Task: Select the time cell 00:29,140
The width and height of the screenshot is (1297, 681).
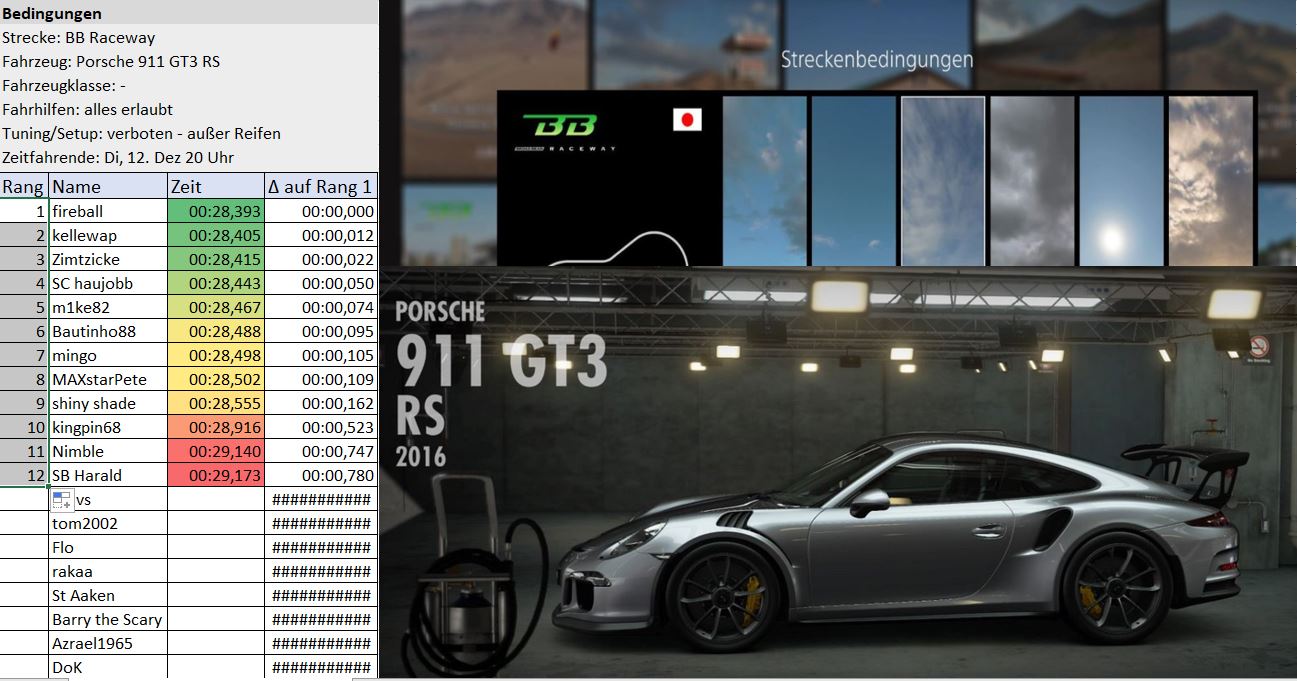Action: coord(216,451)
